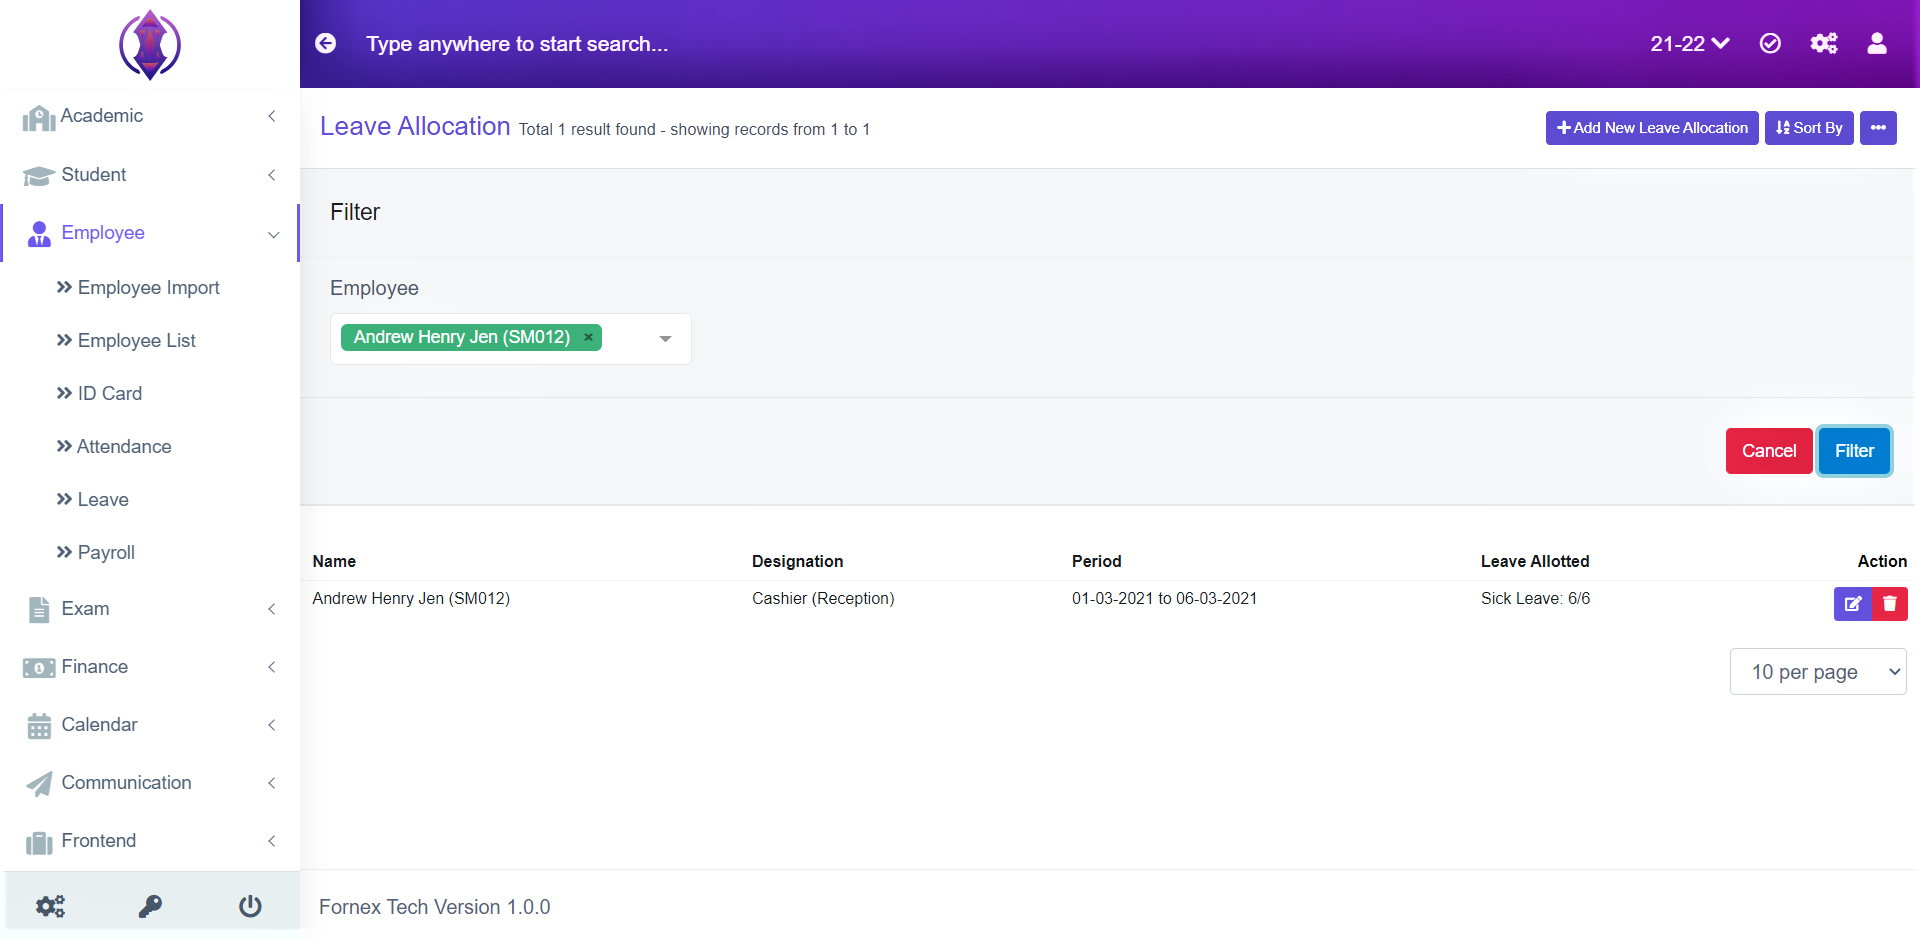Click the Finance money icon

(x=39, y=668)
